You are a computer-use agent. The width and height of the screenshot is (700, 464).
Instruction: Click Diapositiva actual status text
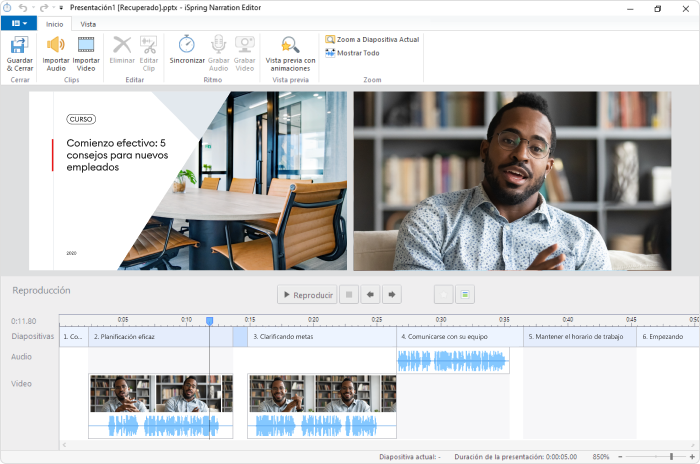click(x=410, y=457)
